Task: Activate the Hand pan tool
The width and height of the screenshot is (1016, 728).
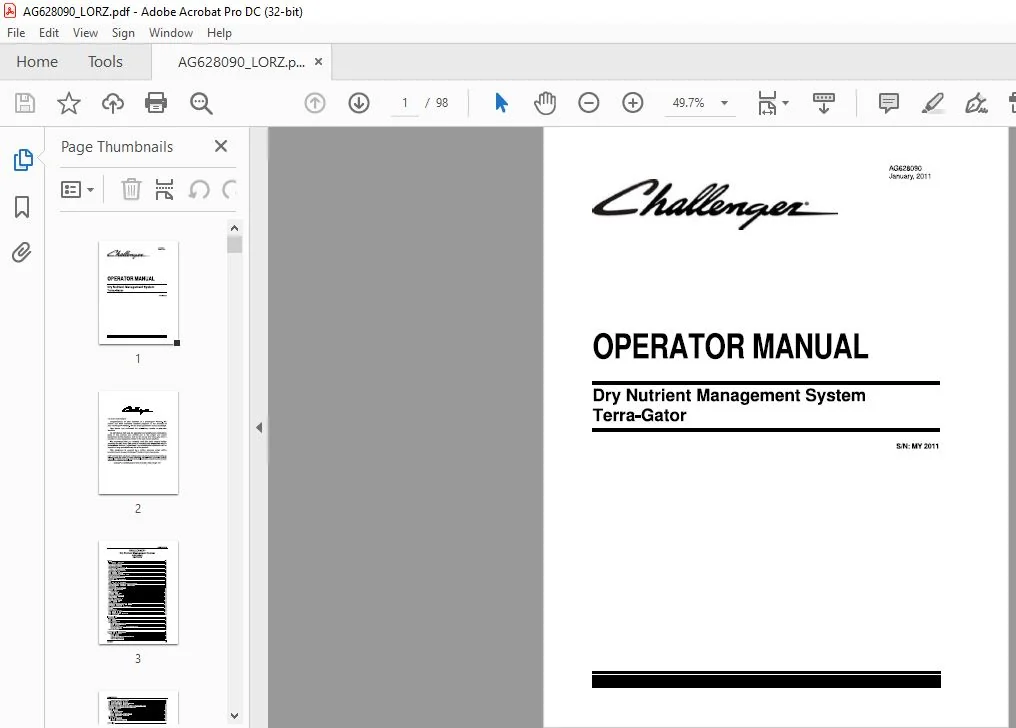Action: (x=545, y=103)
